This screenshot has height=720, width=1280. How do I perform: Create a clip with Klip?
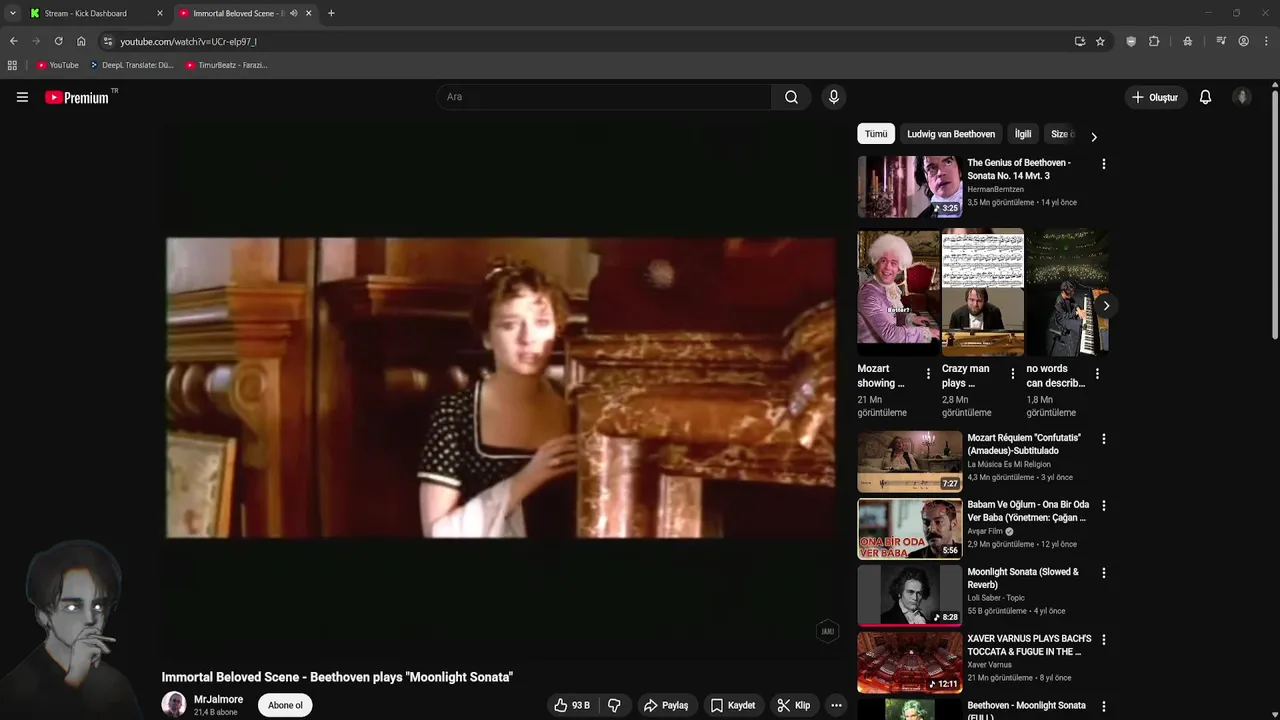click(794, 705)
